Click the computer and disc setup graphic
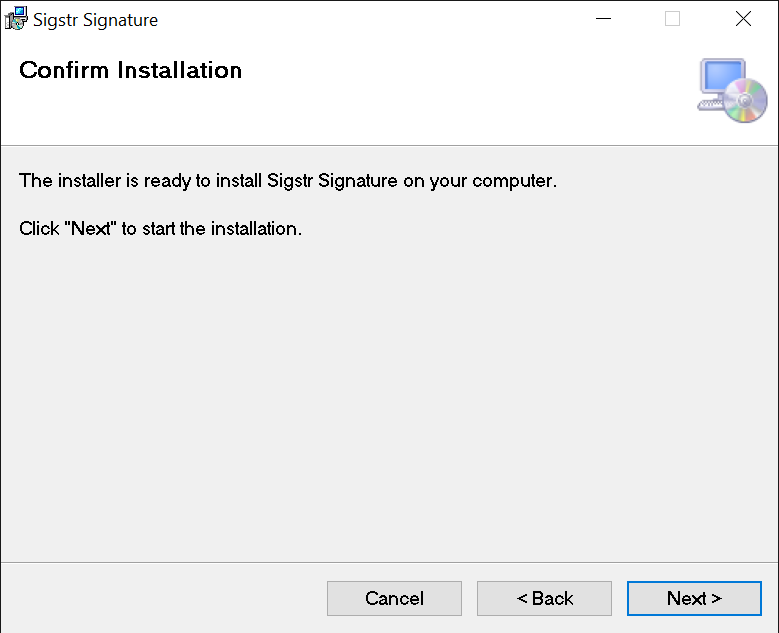Viewport: 779px width, 633px height. tap(732, 90)
